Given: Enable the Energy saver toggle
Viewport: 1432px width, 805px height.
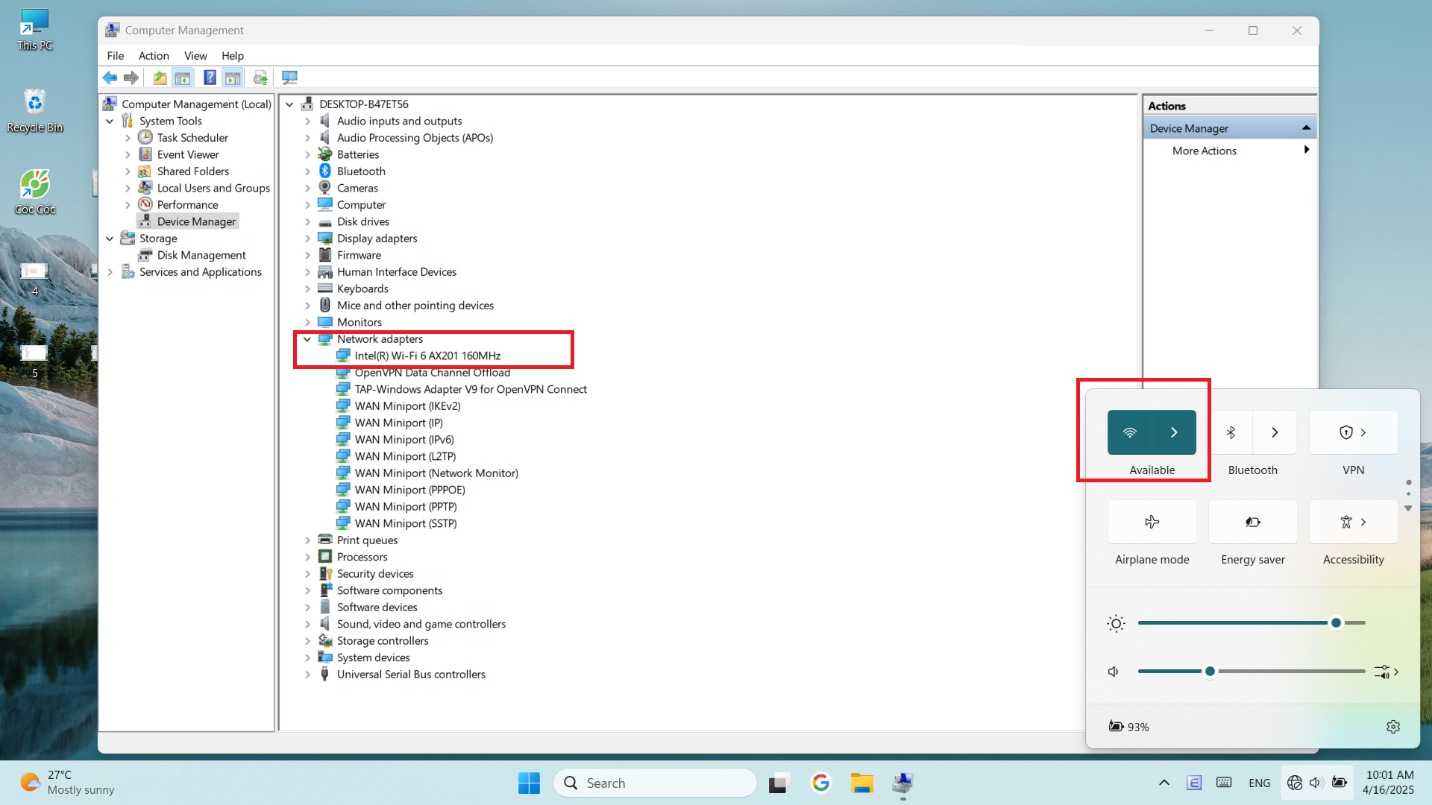Looking at the screenshot, I should click(x=1252, y=522).
